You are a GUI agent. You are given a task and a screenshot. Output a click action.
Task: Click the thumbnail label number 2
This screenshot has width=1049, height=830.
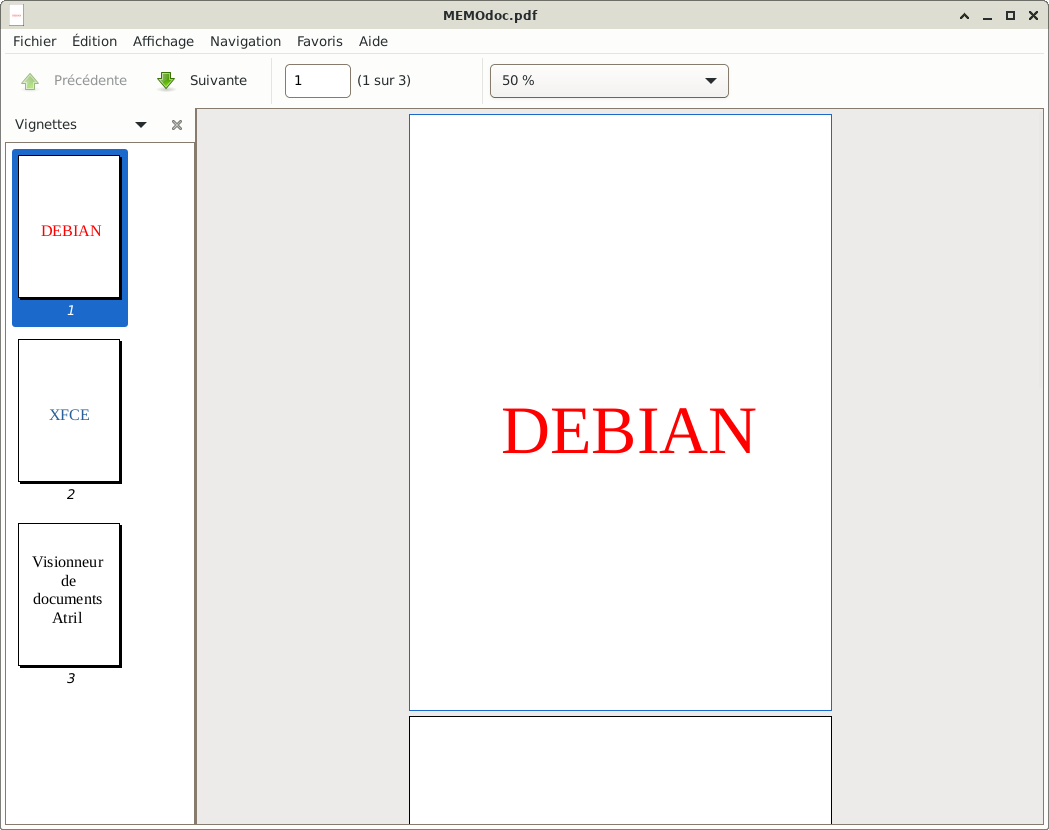coord(70,494)
